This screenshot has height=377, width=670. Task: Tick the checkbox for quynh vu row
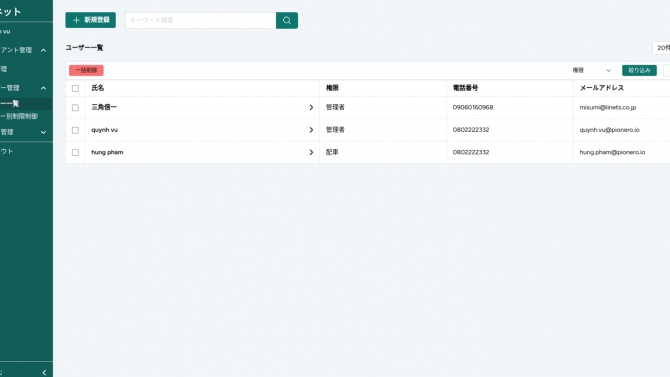[x=75, y=130]
